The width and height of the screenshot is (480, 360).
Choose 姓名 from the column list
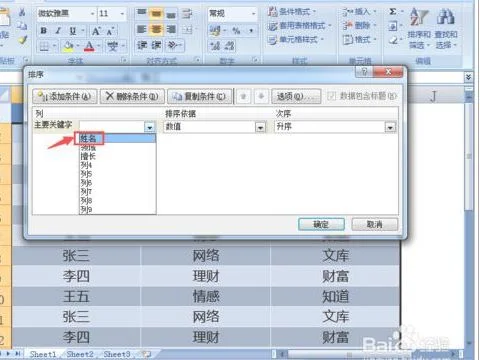tap(117, 138)
